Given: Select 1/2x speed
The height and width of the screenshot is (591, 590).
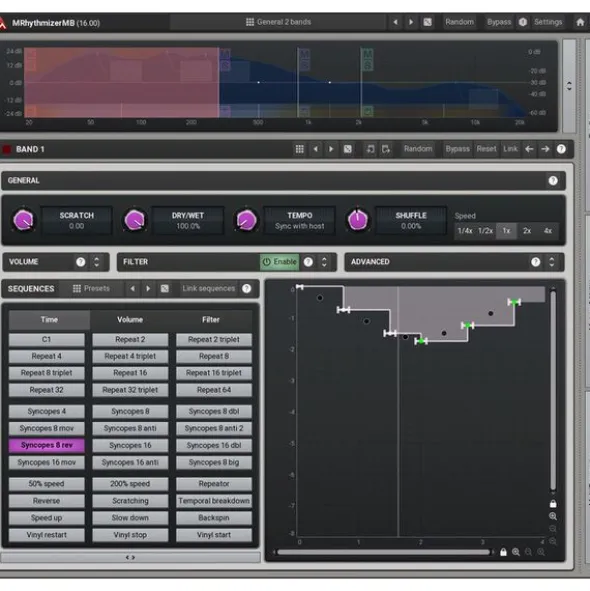Looking at the screenshot, I should 486,231.
